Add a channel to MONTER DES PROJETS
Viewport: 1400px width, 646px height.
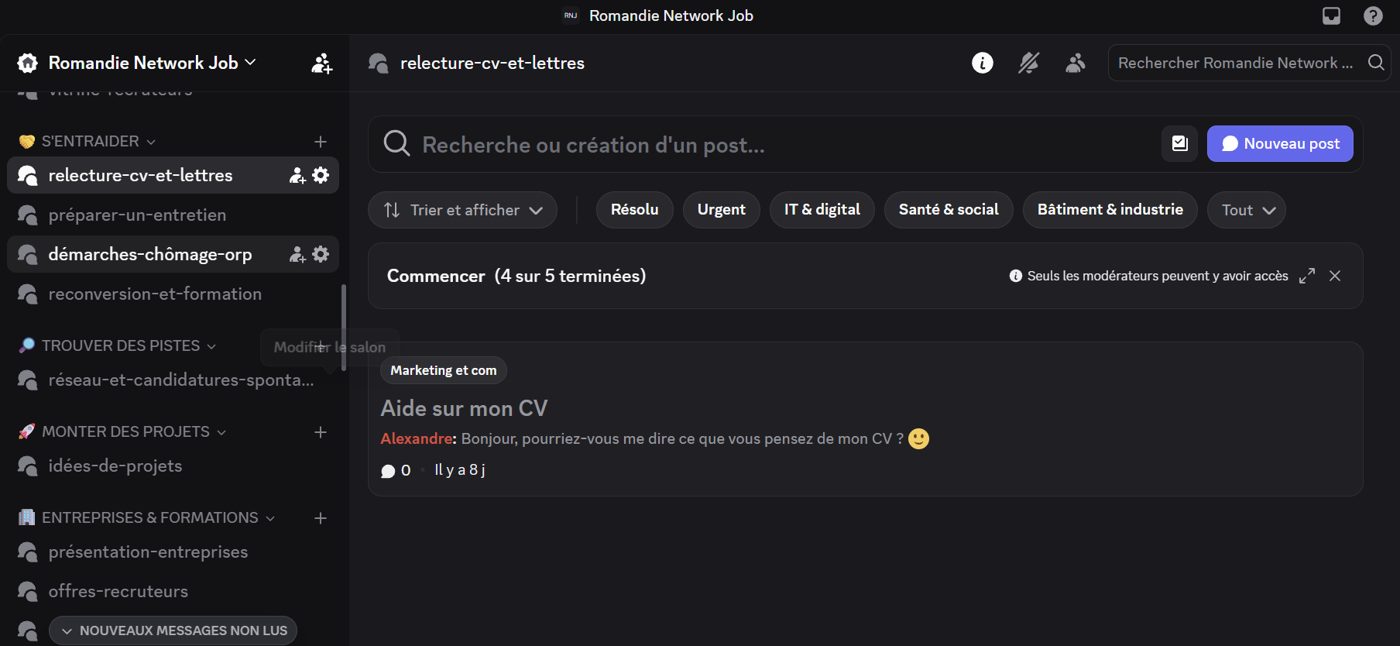click(x=320, y=432)
